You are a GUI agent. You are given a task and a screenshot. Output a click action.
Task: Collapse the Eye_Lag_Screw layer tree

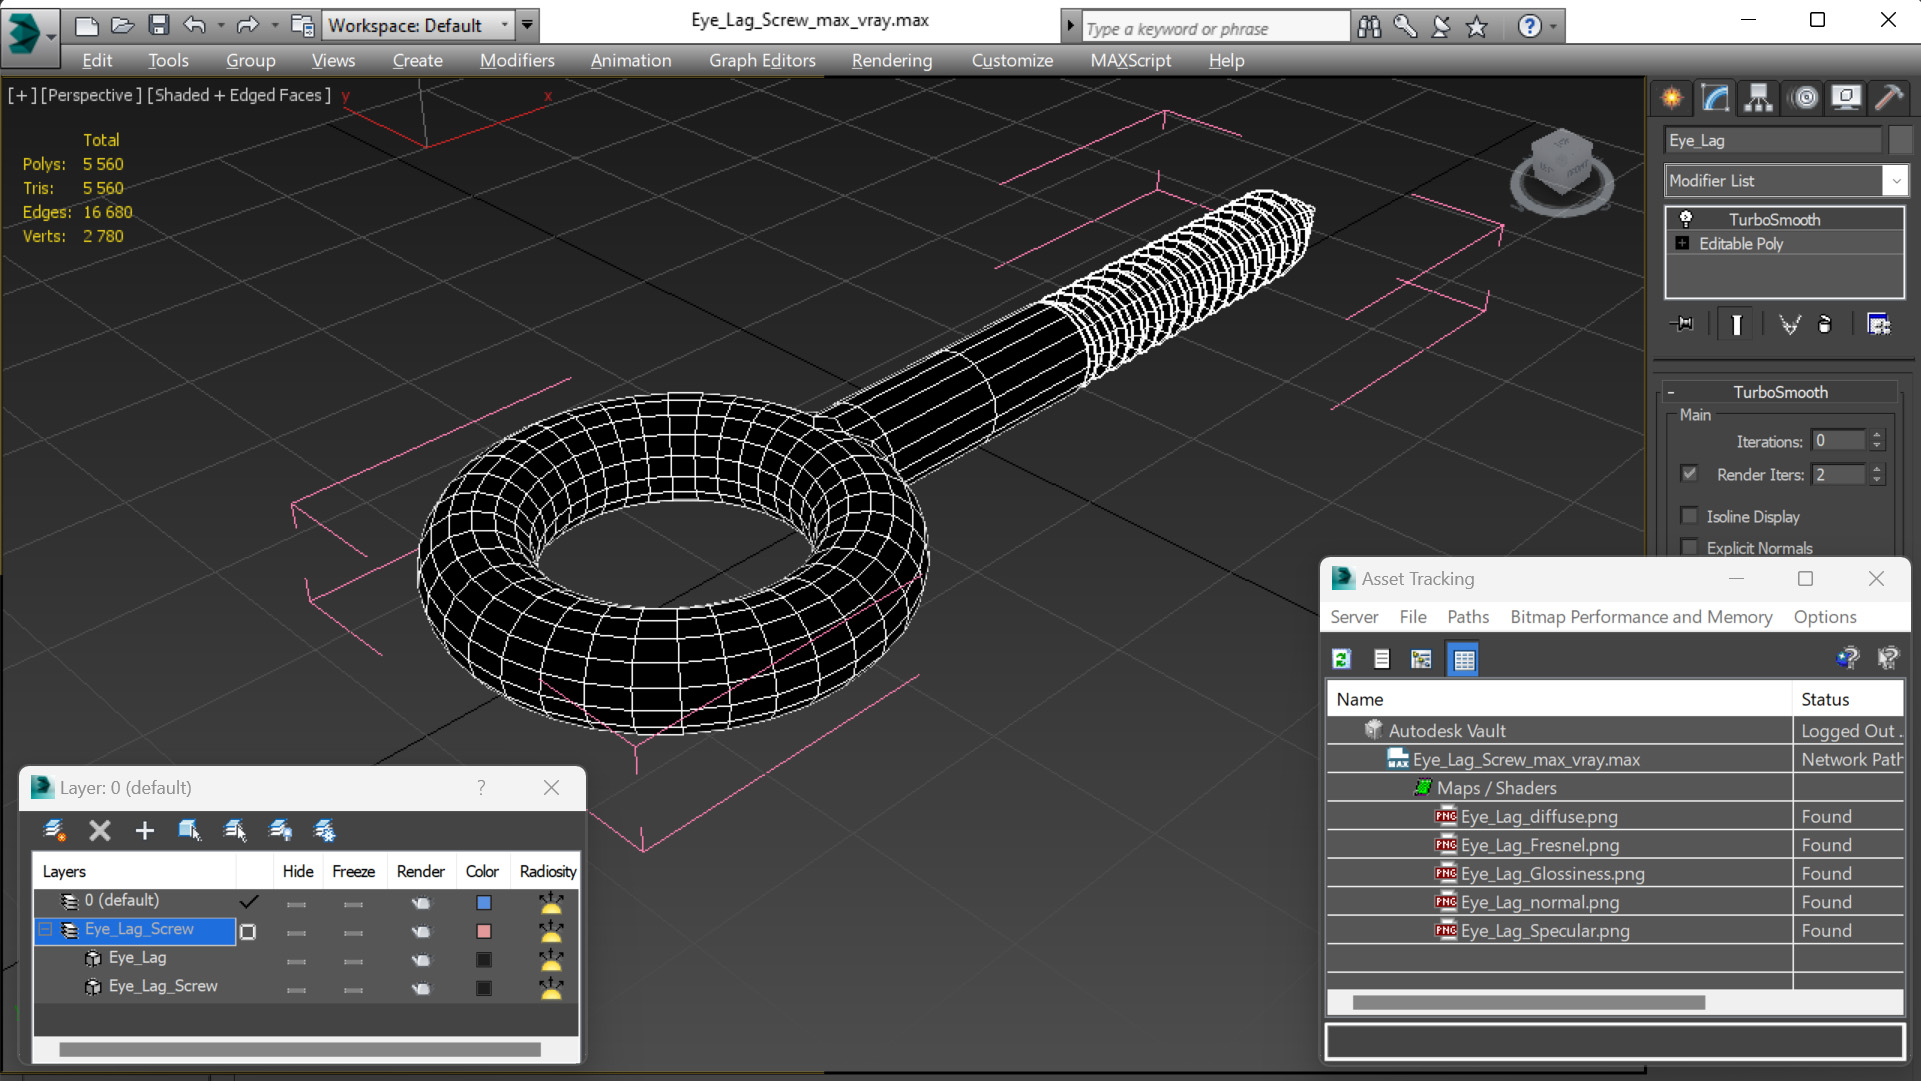click(45, 930)
